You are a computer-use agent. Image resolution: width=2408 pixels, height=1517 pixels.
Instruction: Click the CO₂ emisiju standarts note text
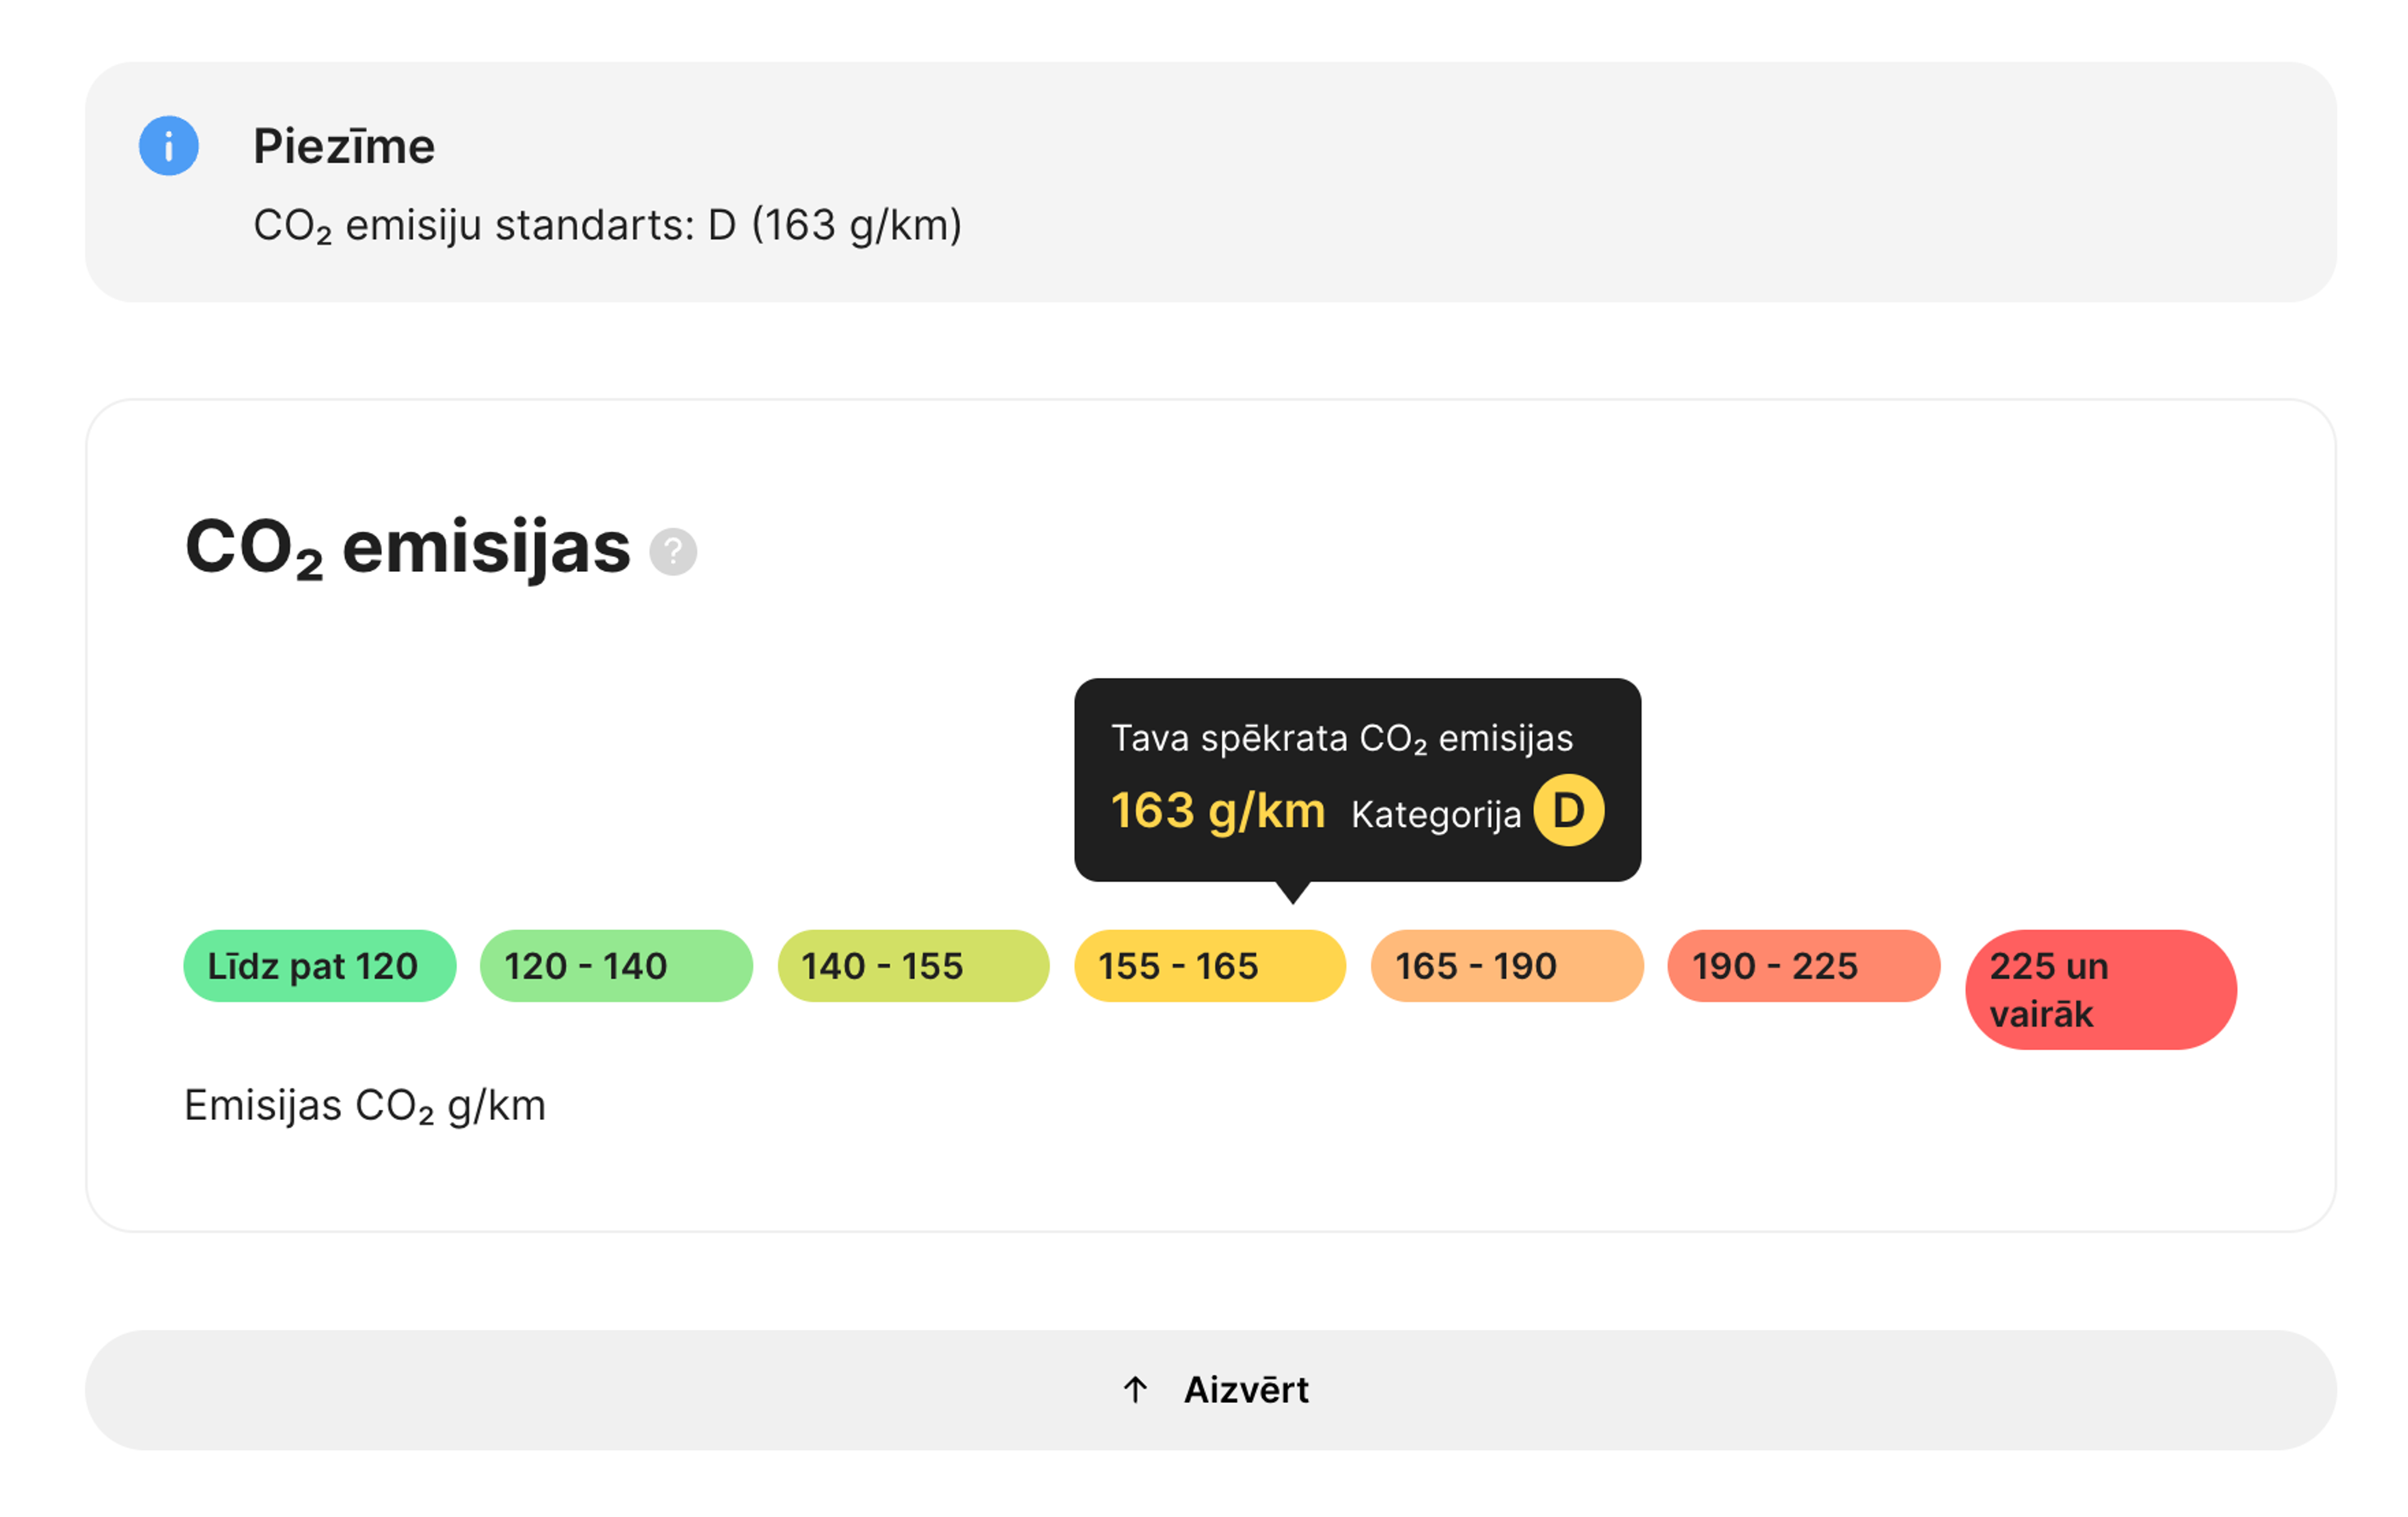point(607,226)
